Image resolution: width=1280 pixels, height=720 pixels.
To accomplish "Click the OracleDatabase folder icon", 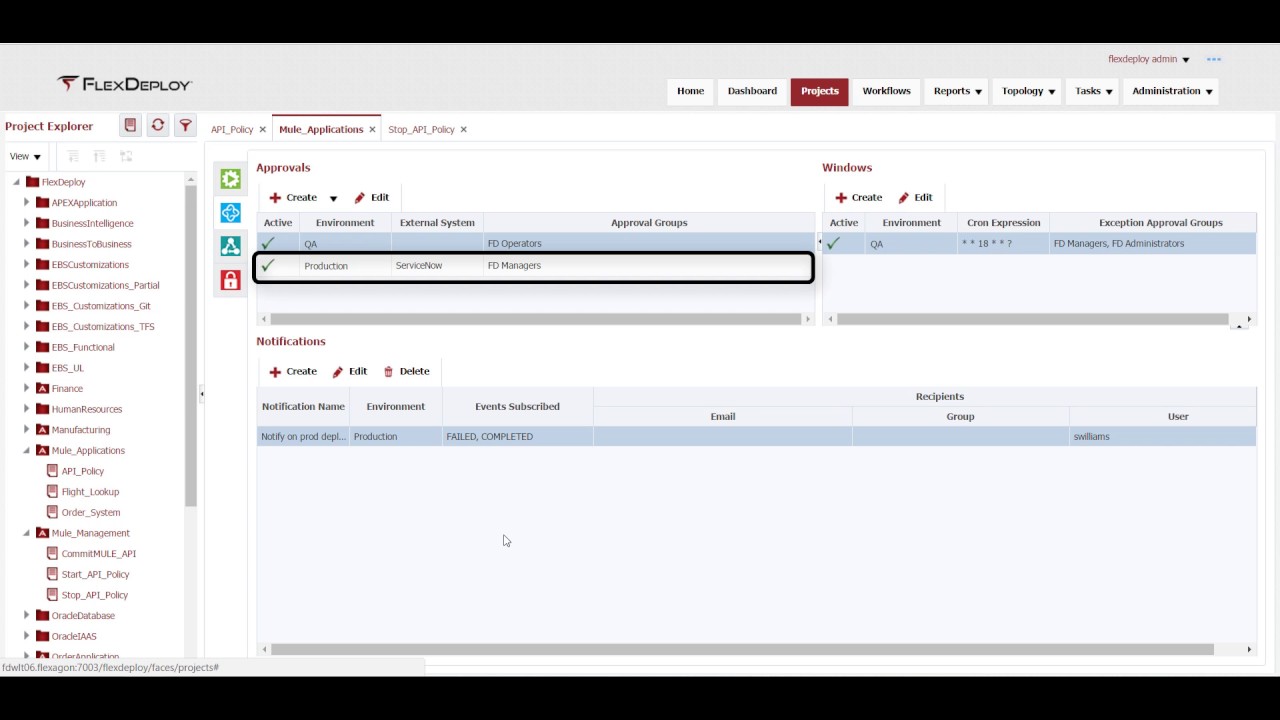I will (x=42, y=615).
